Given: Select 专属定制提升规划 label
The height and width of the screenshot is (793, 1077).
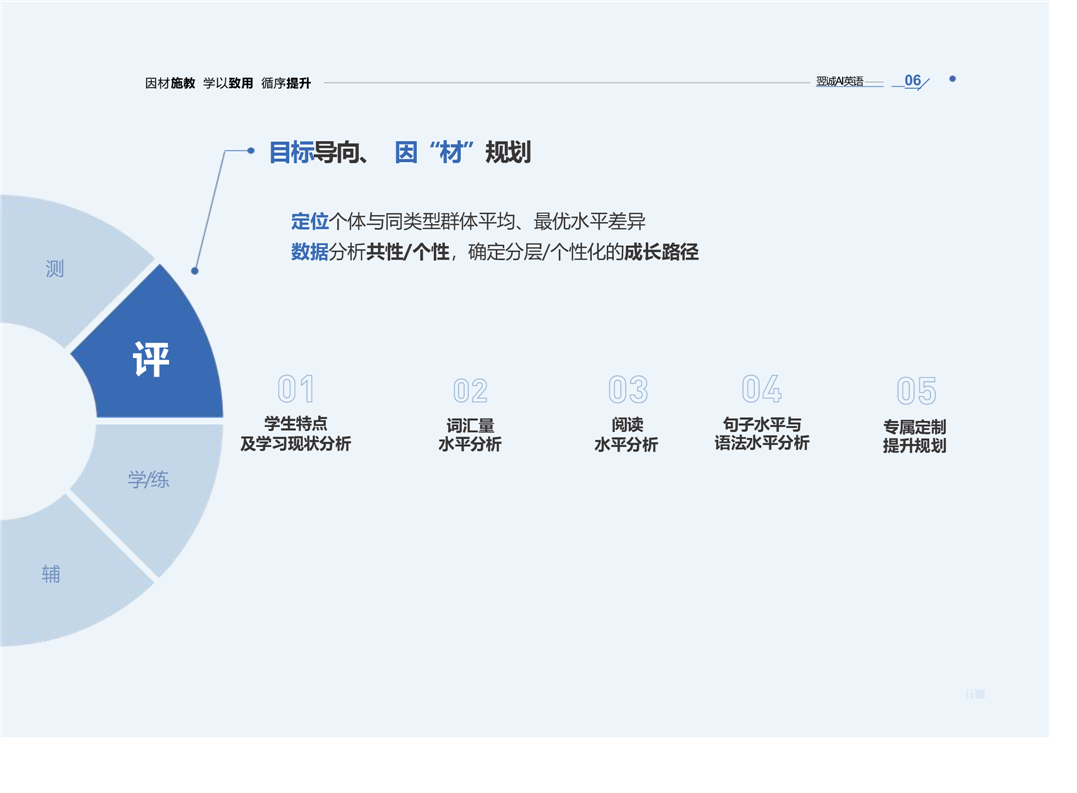Looking at the screenshot, I should coord(914,436).
